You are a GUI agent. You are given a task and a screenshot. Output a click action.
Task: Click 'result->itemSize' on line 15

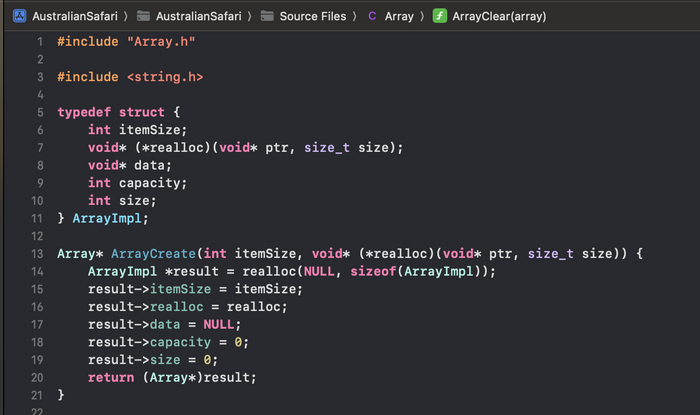[x=150, y=289]
